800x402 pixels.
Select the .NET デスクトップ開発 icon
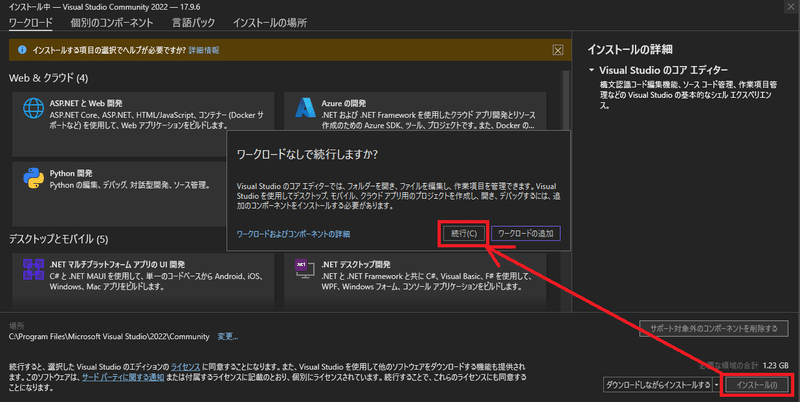(305, 269)
